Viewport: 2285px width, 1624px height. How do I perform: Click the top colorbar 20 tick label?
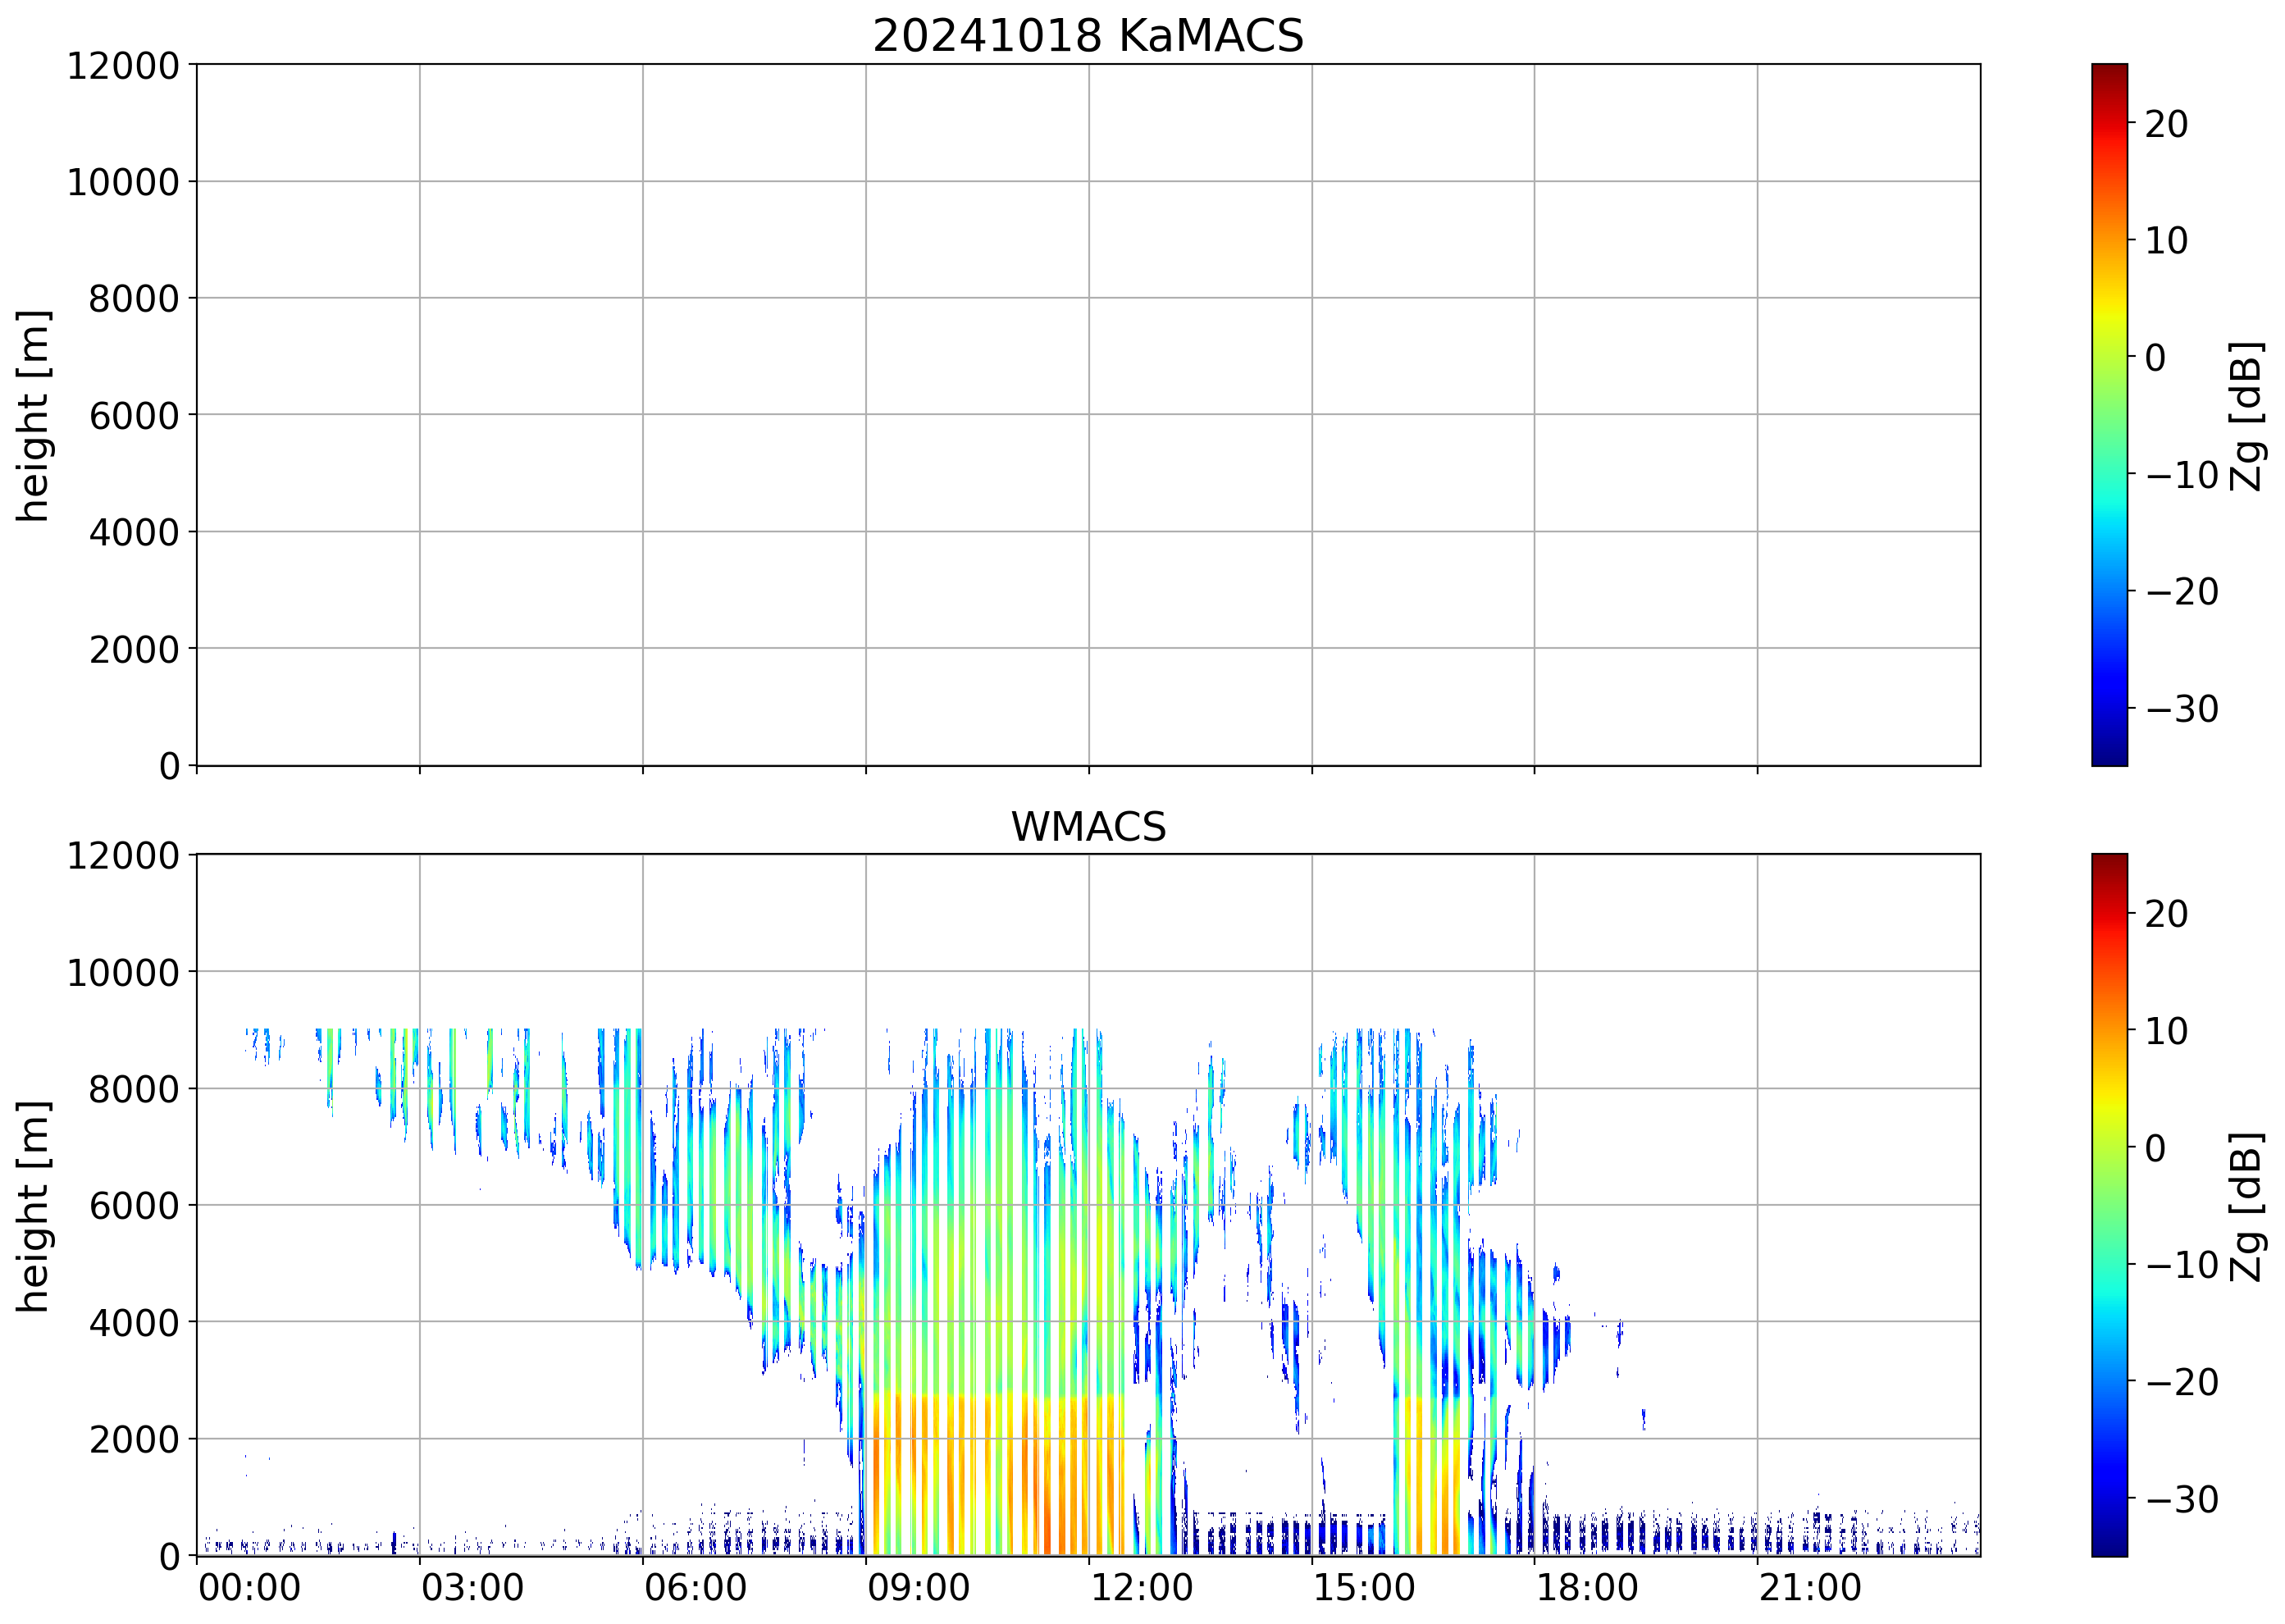pos(2165,125)
